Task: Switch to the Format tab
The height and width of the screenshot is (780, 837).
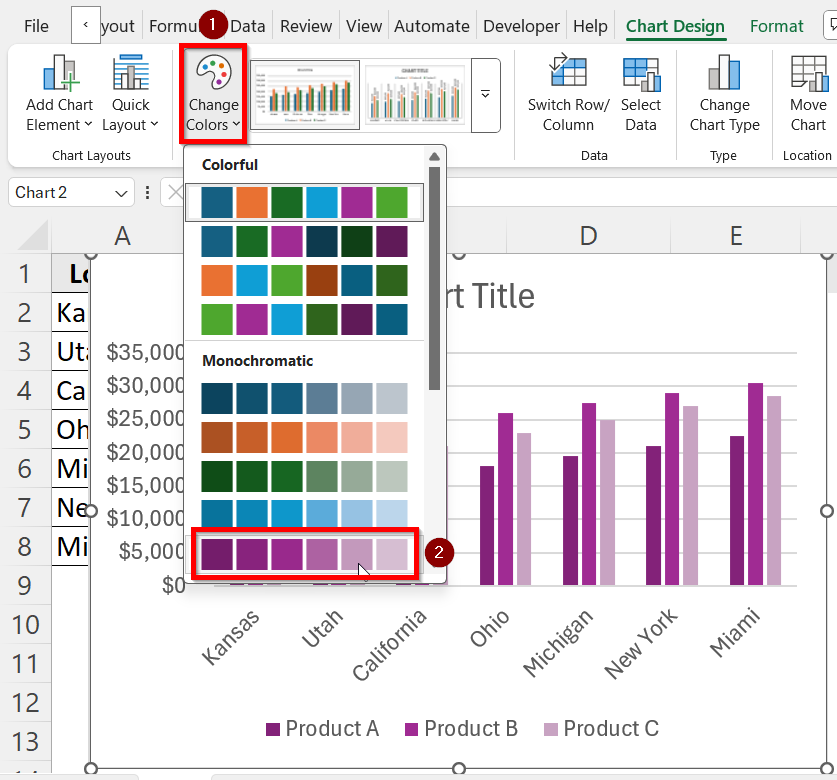Action: (776, 26)
